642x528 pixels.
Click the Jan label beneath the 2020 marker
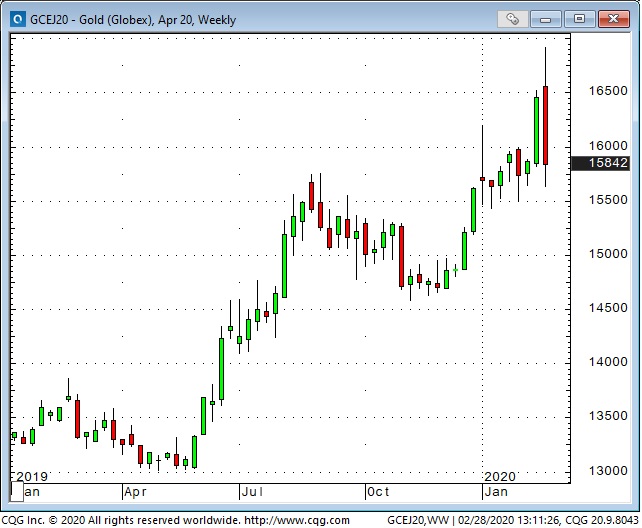tap(496, 492)
